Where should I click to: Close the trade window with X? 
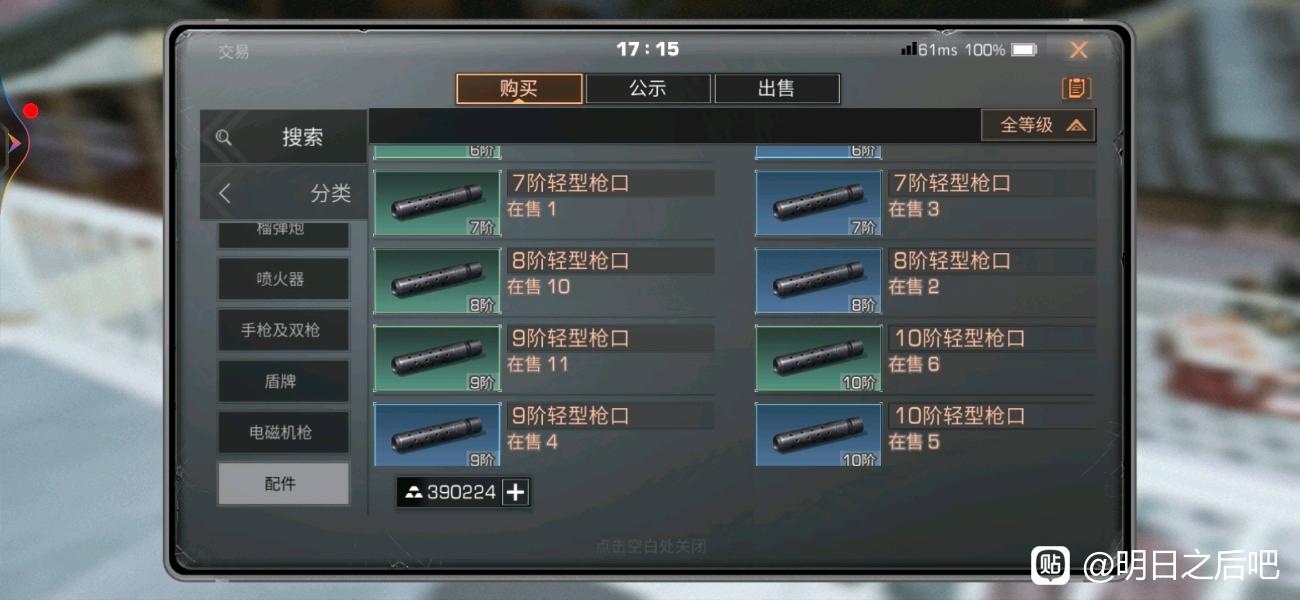(1078, 50)
